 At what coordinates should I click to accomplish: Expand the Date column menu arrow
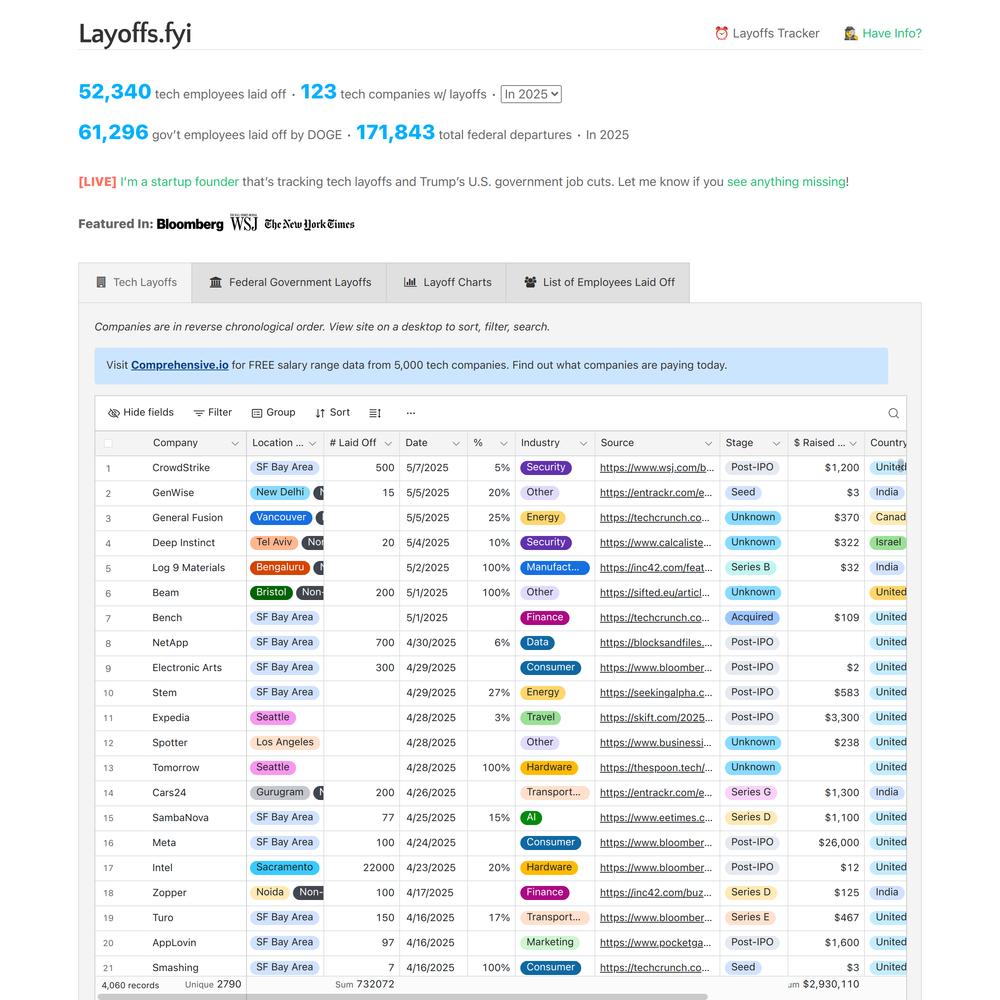tap(456, 443)
